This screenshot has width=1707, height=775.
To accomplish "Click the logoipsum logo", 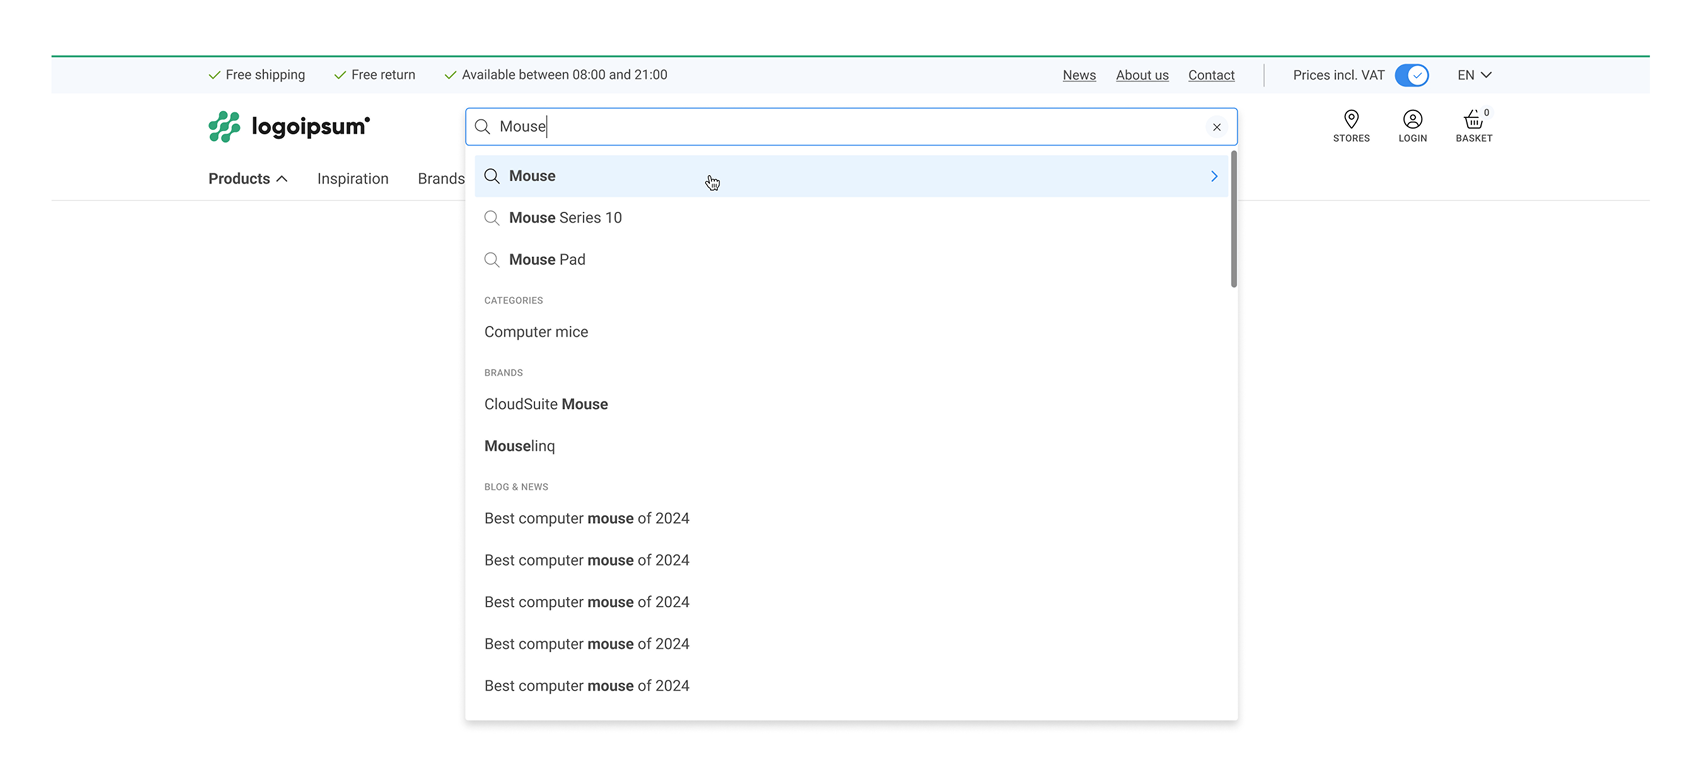I will pyautogui.click(x=289, y=127).
